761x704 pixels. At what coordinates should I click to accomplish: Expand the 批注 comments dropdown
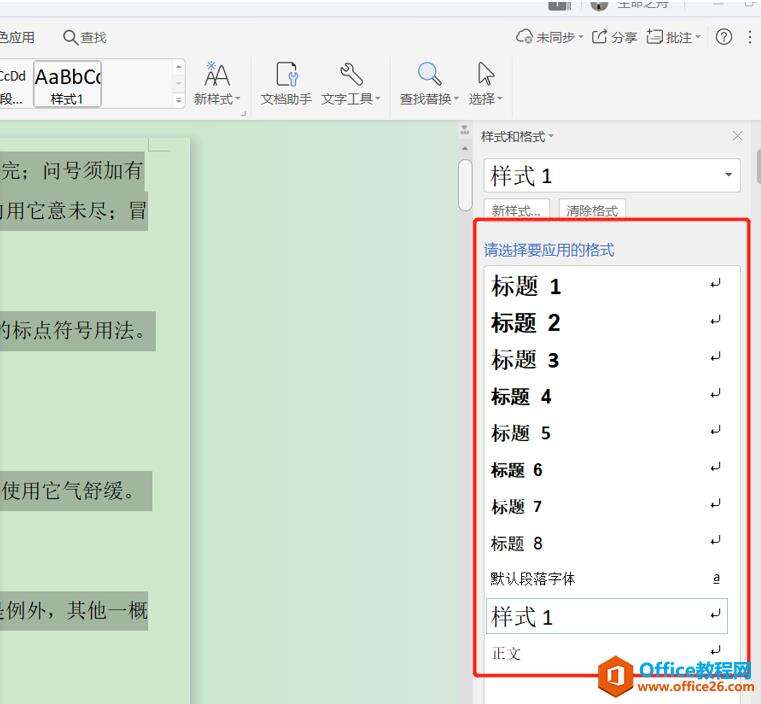pos(698,38)
